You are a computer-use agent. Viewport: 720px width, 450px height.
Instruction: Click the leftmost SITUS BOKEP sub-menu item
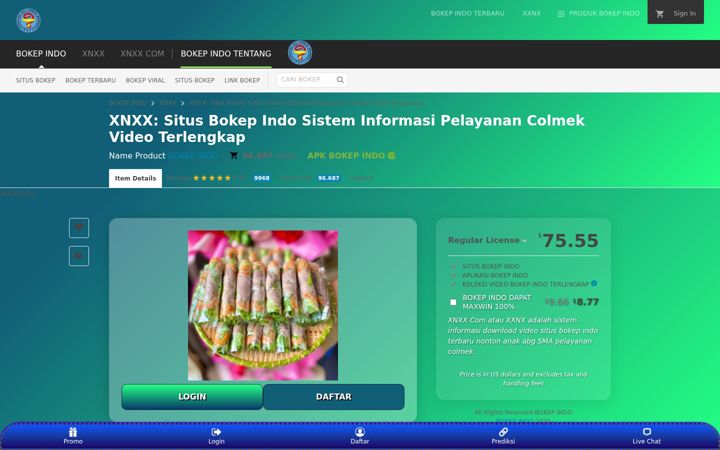tap(35, 80)
